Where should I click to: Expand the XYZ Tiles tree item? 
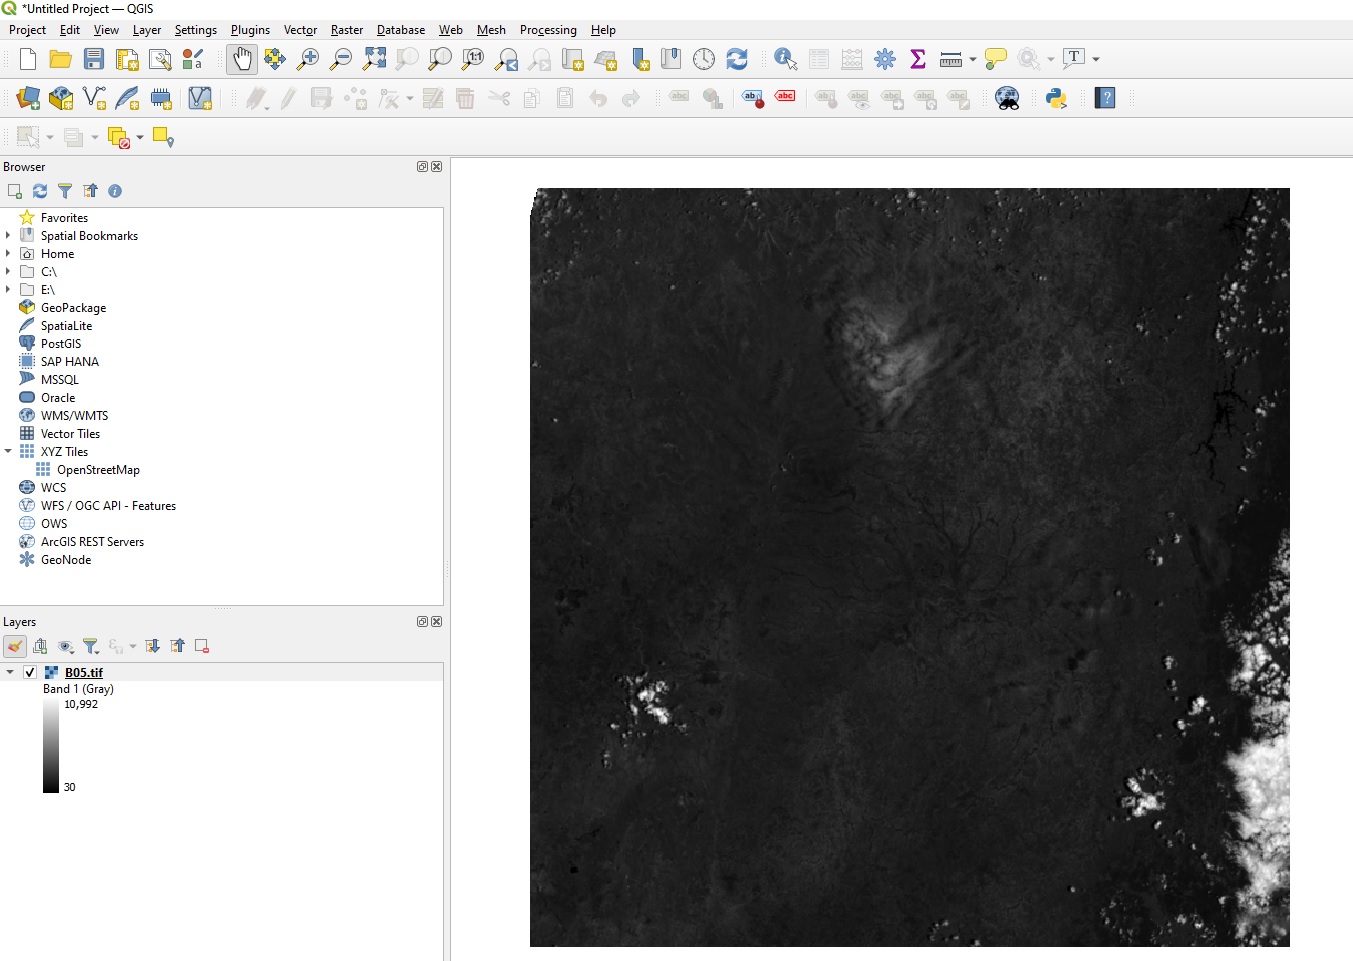(x=9, y=451)
